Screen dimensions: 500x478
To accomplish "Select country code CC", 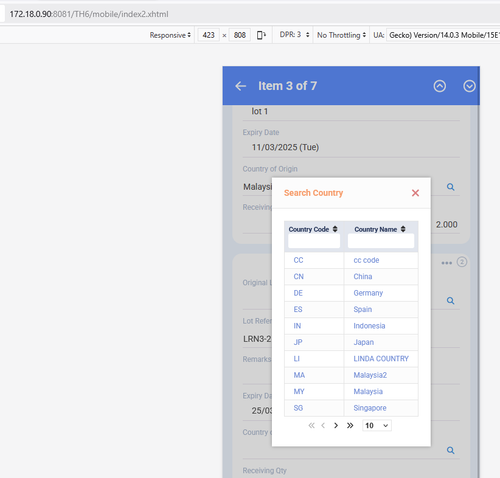I will coord(298,260).
